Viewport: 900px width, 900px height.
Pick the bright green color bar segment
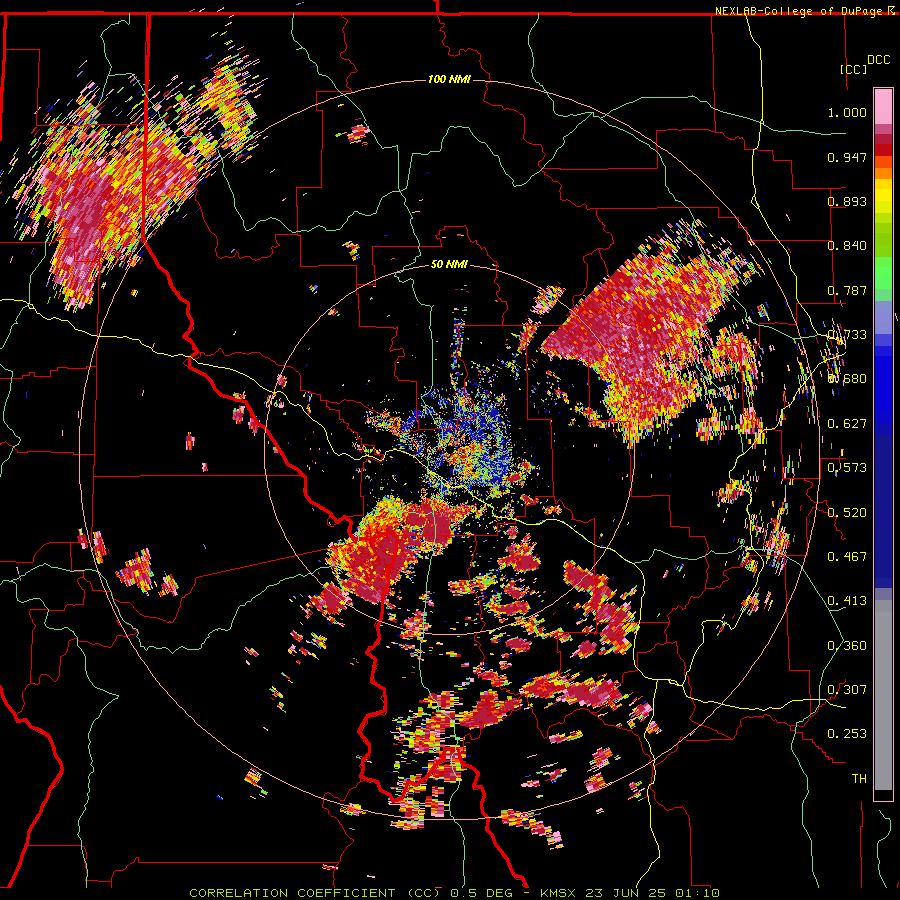pos(883,273)
